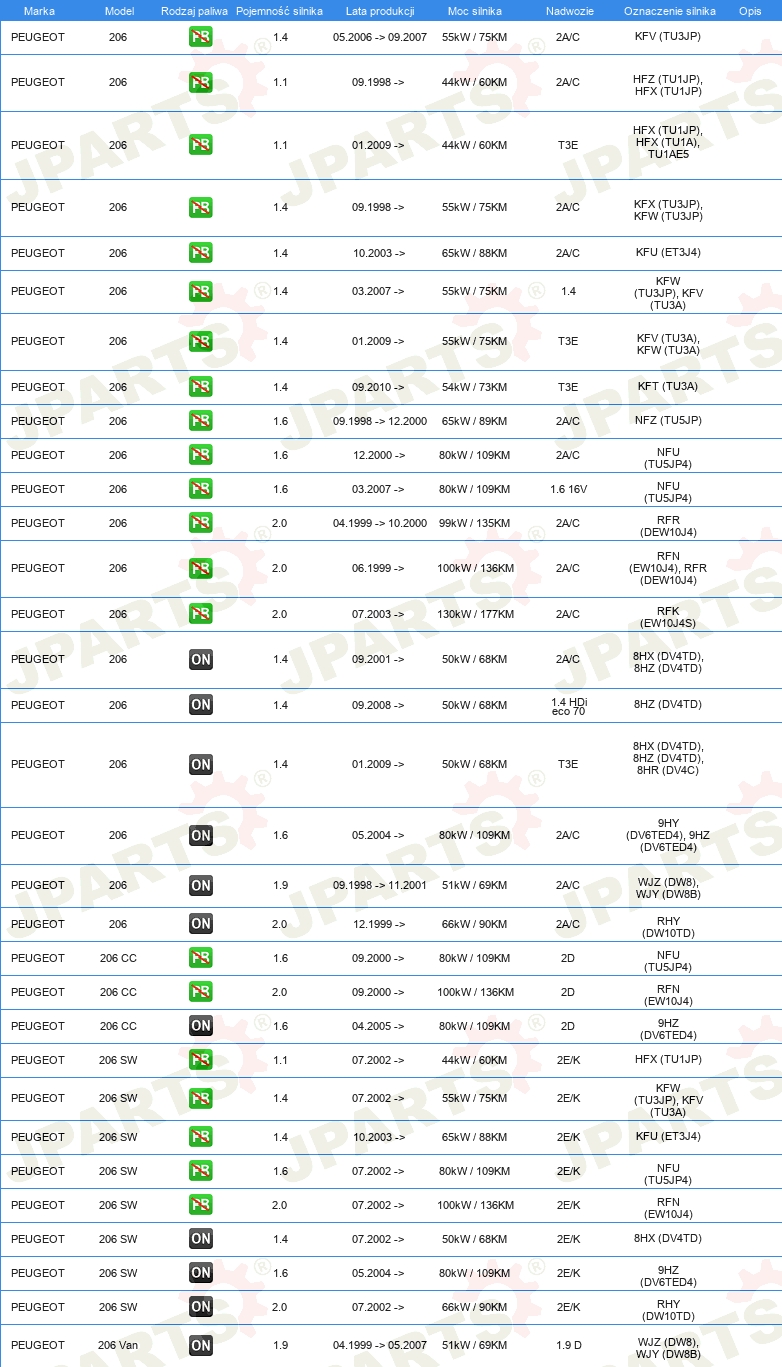Select the '09.1998 -> 11.2001' production years cell
Screen dimensions: 782x1367
point(380,885)
